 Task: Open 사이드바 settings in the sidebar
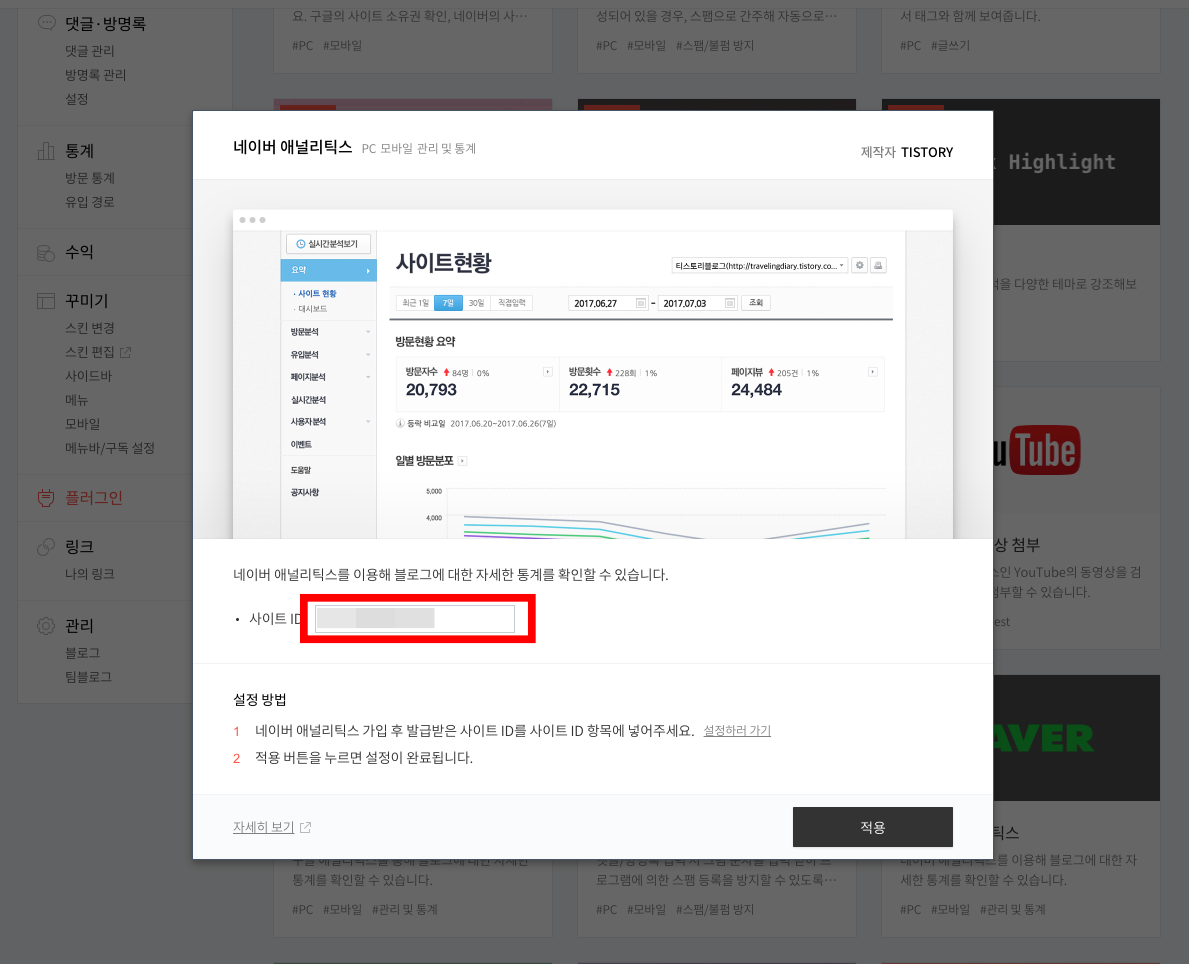point(89,376)
